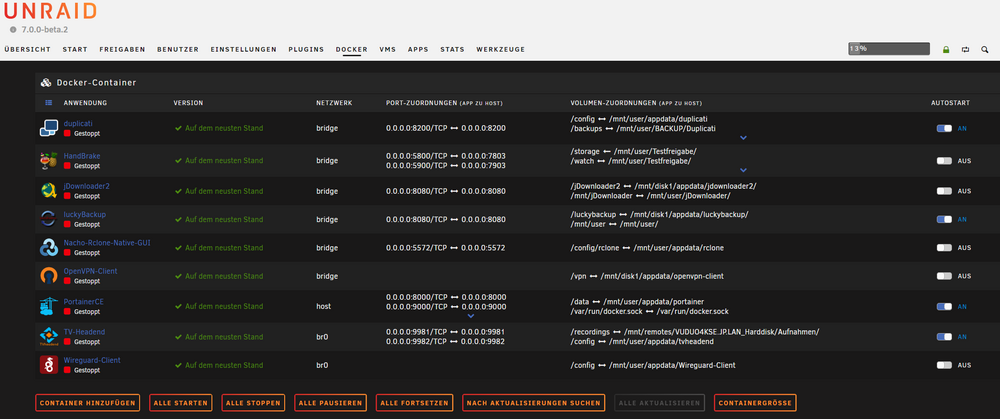Toggle autostart for PortainerCE
This screenshot has height=419, width=1000.
(944, 306)
